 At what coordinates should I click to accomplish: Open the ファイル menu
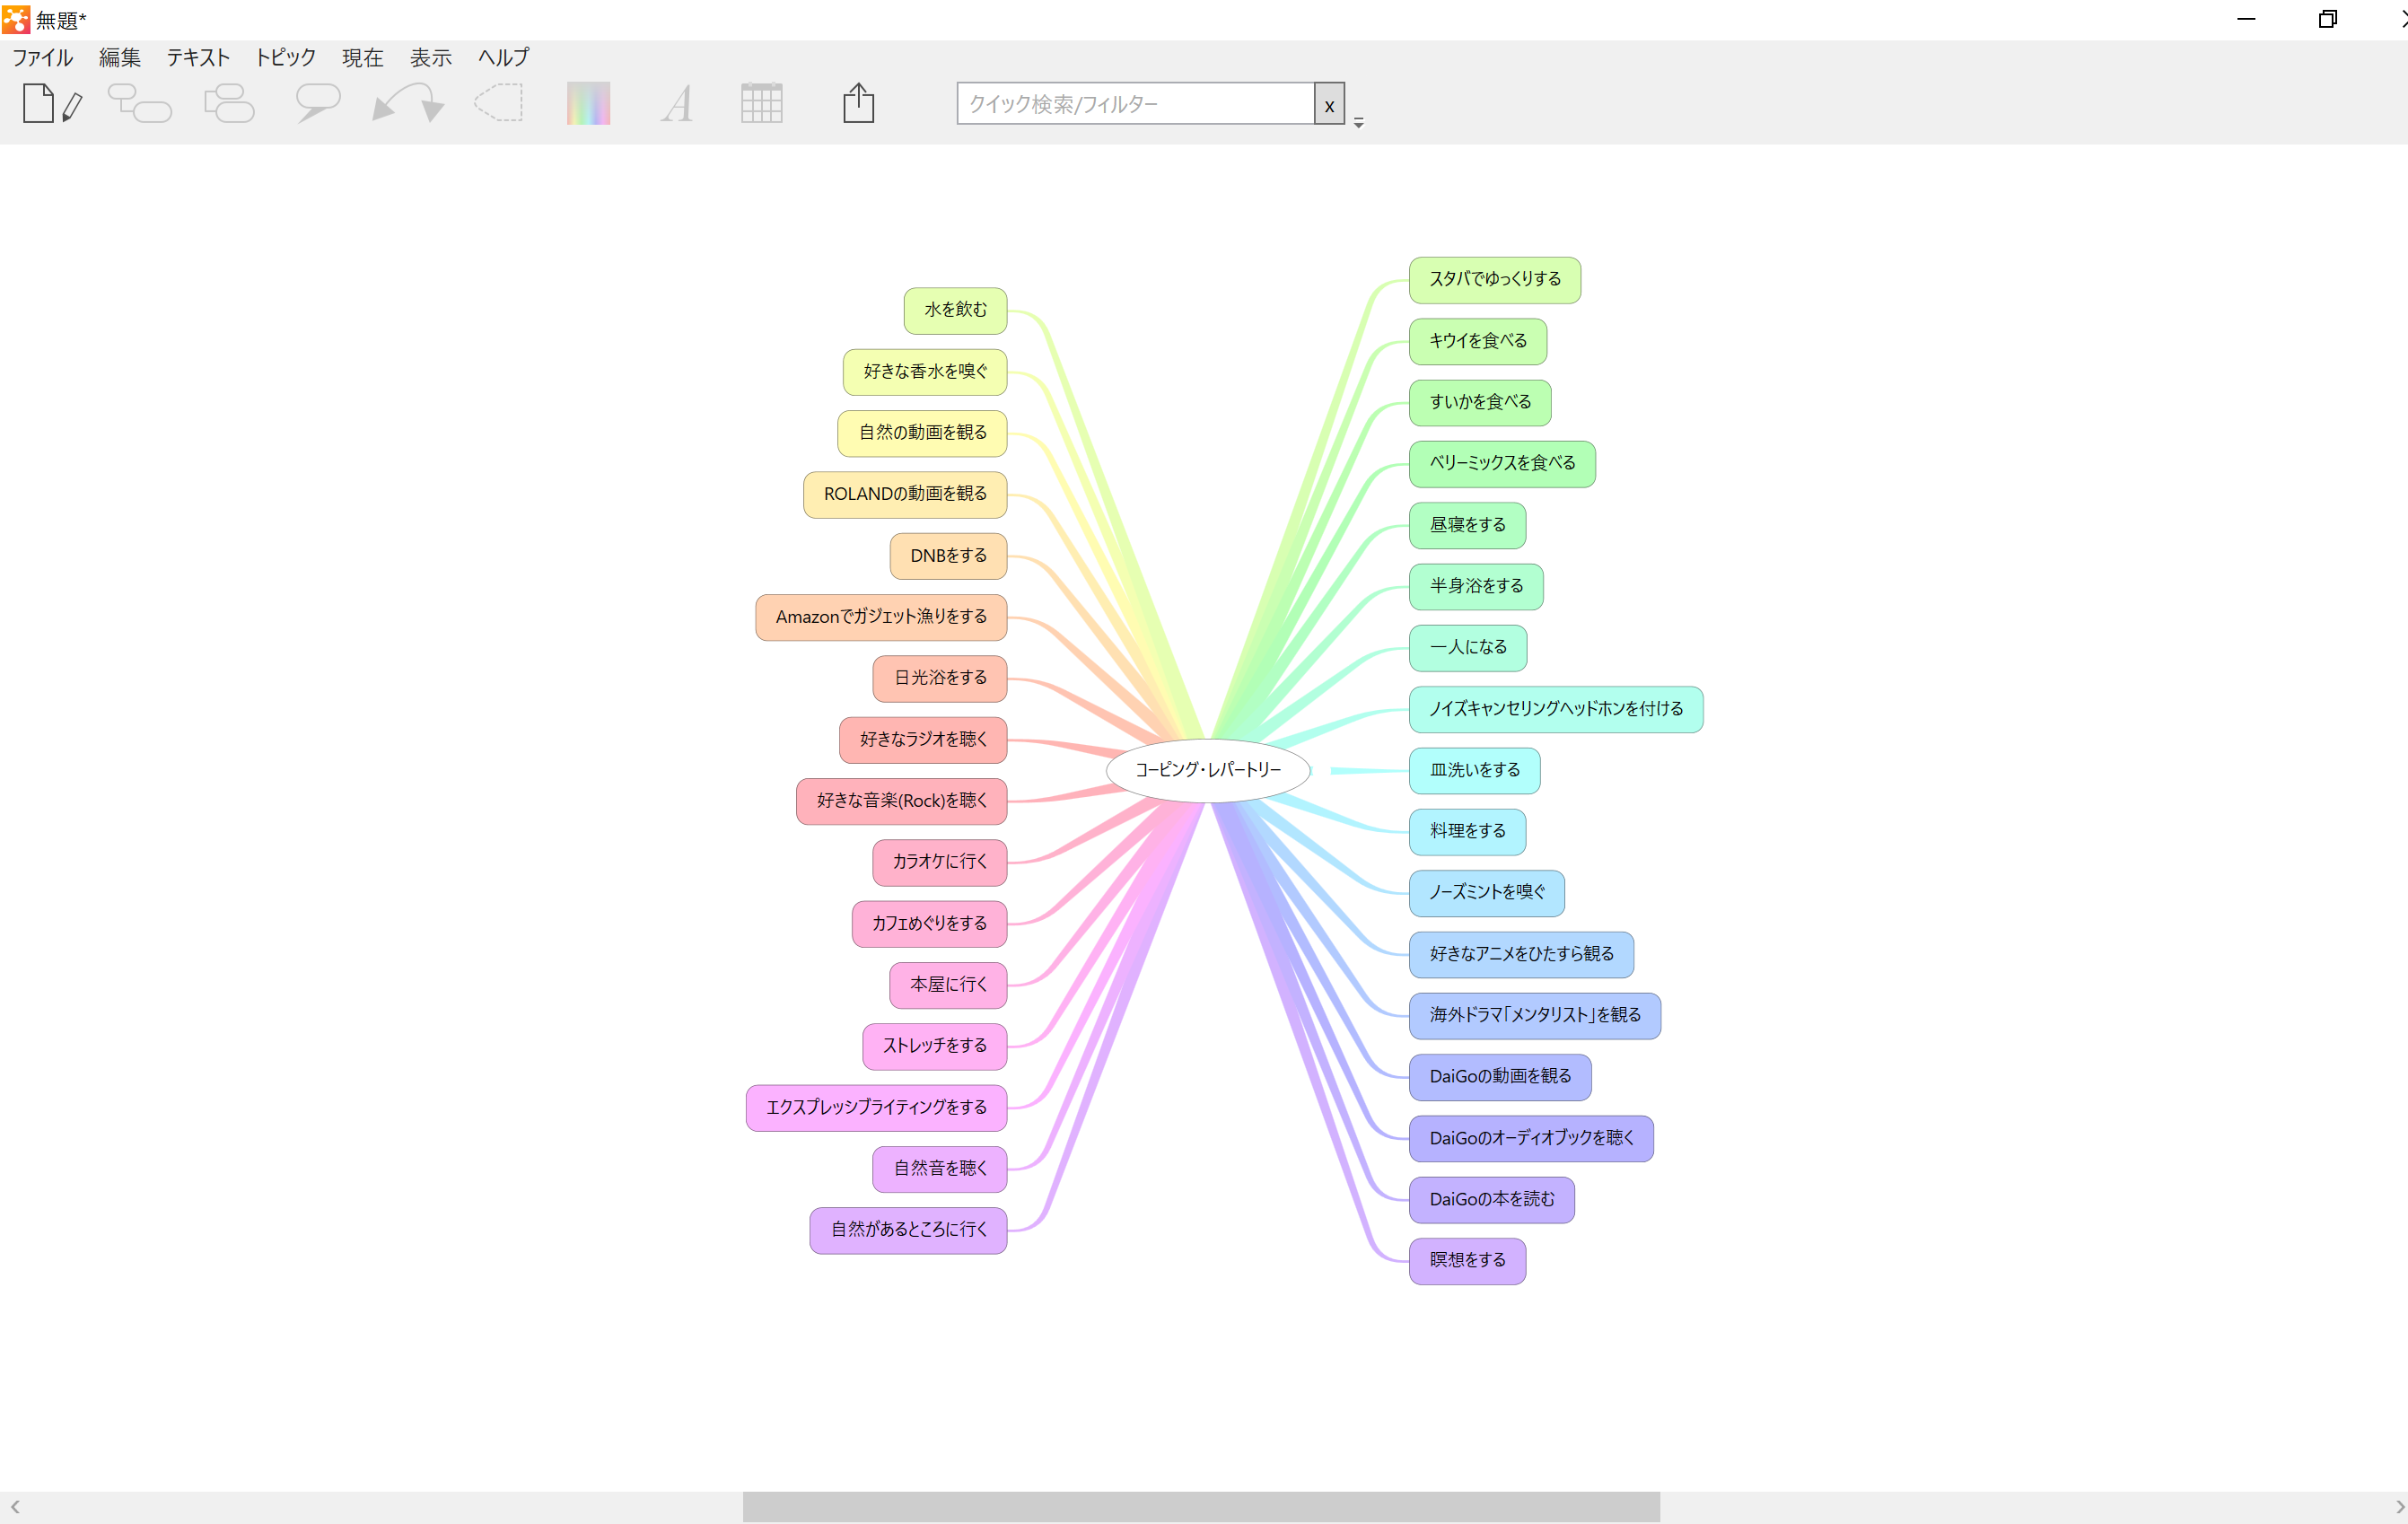[42, 57]
